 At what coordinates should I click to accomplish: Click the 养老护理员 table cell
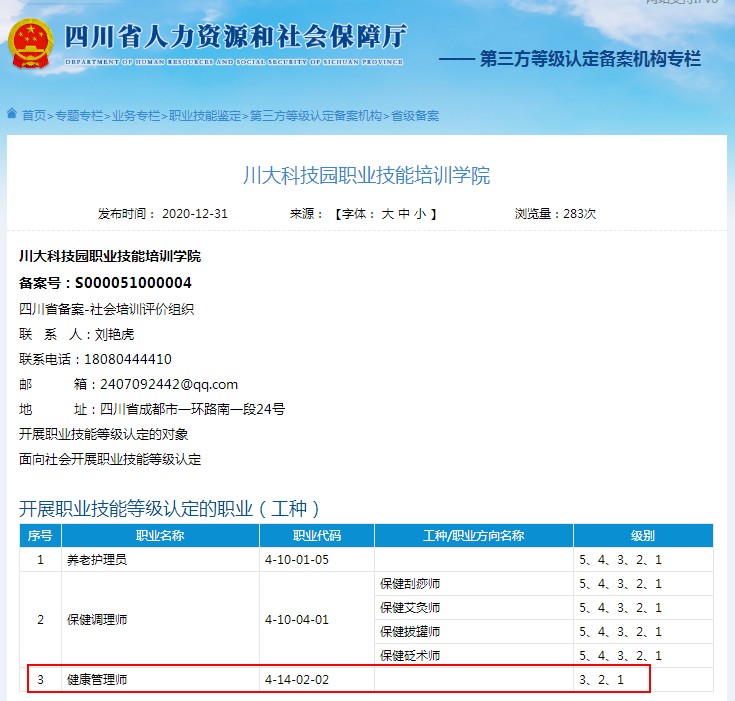97,560
